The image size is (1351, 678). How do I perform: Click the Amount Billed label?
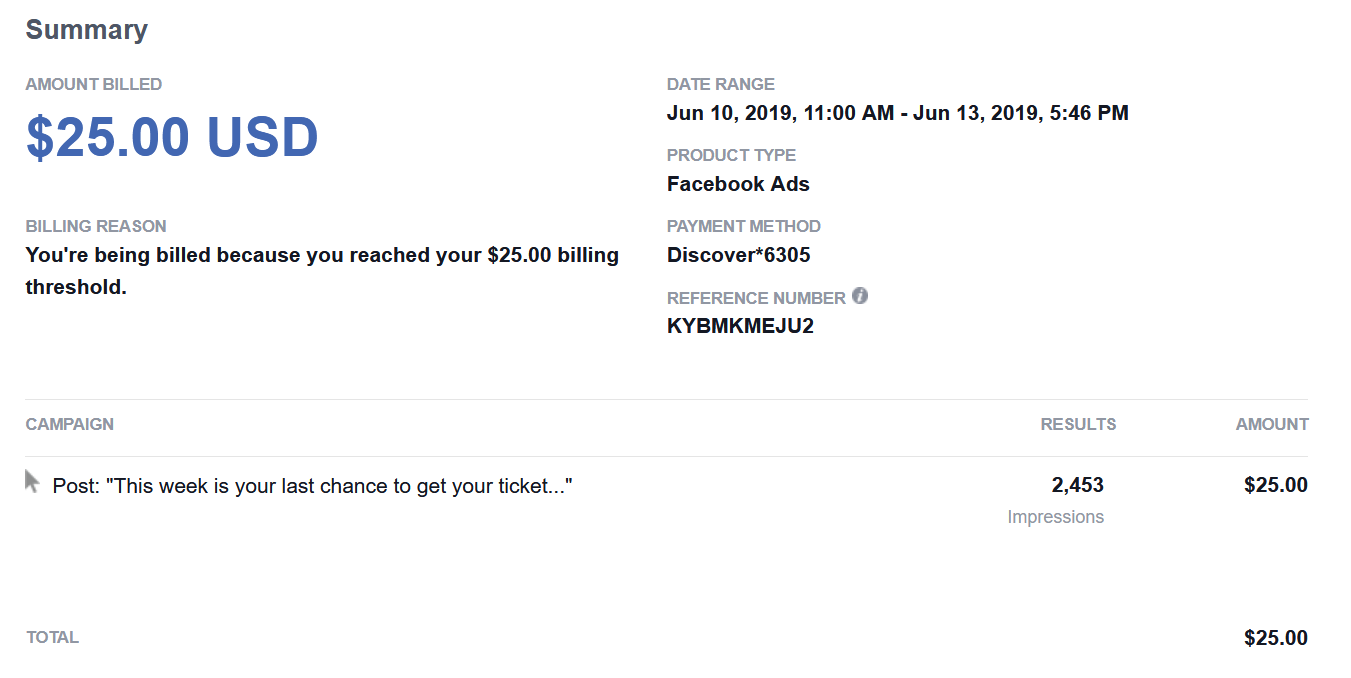click(94, 85)
